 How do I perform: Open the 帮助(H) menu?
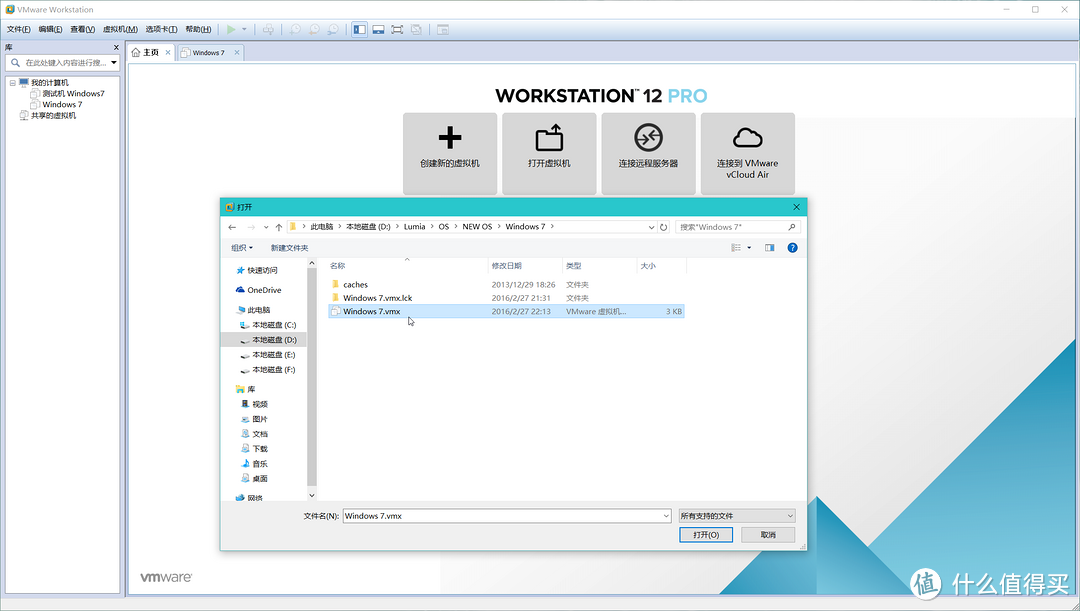[198, 29]
